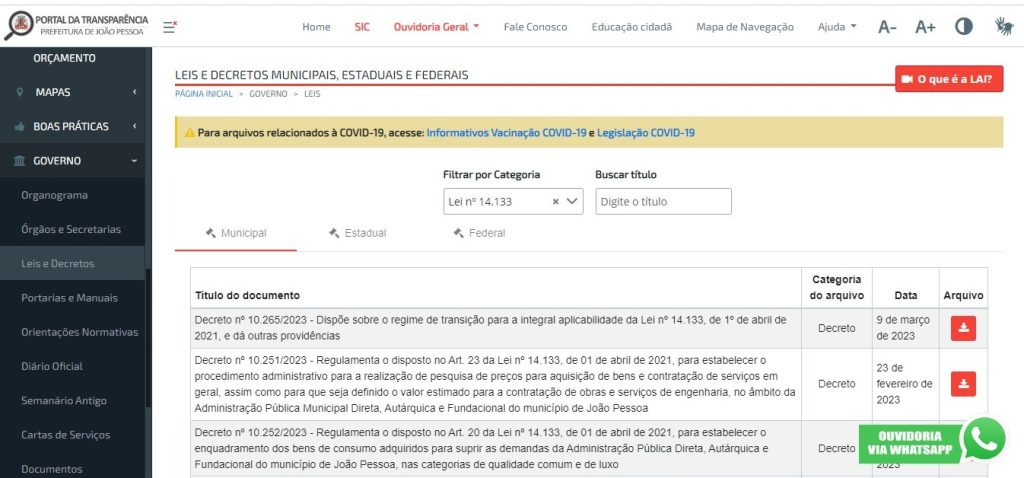Open Fale Conosco page
Image resolution: width=1024 pixels, height=478 pixels.
pos(536,27)
